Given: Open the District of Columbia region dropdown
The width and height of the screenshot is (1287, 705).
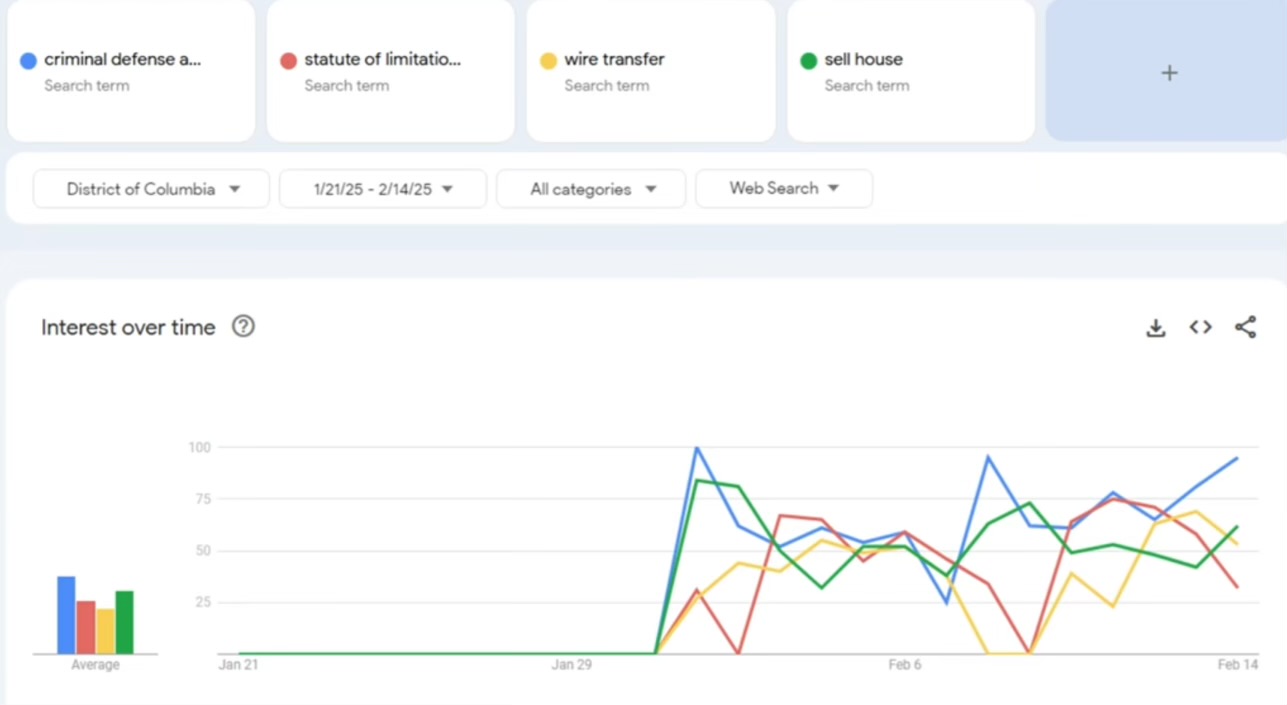Looking at the screenshot, I should (x=151, y=189).
